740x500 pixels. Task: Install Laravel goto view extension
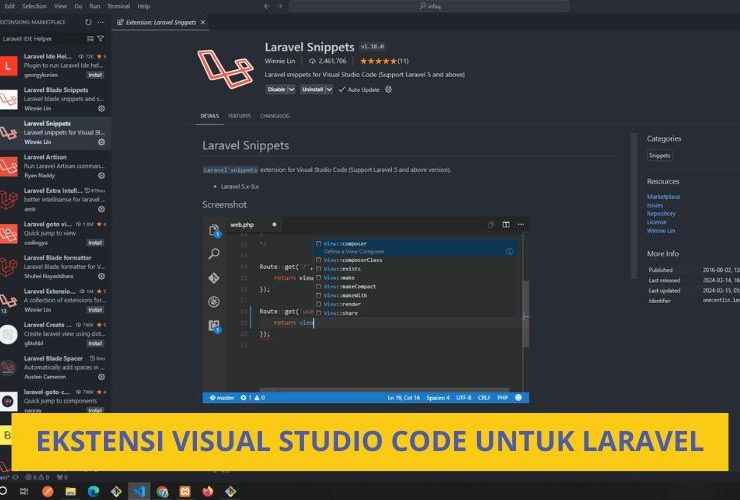(95, 243)
